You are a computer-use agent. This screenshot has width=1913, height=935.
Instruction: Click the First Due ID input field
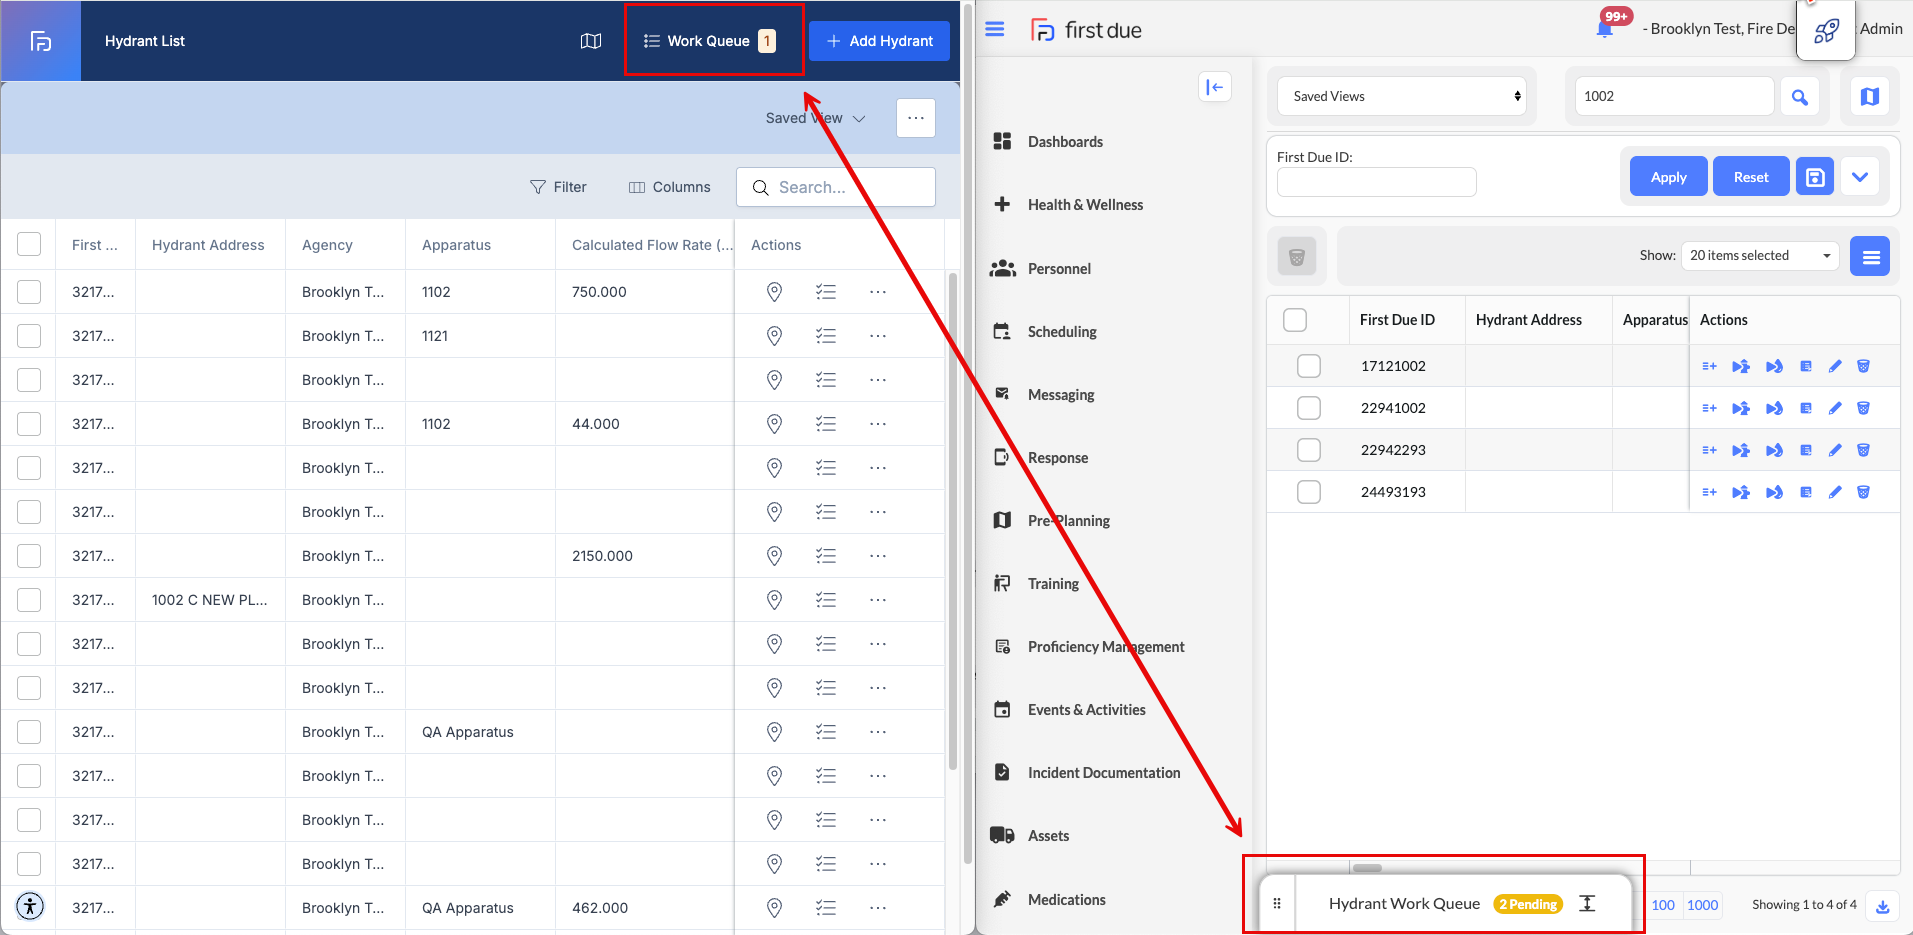point(1376,182)
